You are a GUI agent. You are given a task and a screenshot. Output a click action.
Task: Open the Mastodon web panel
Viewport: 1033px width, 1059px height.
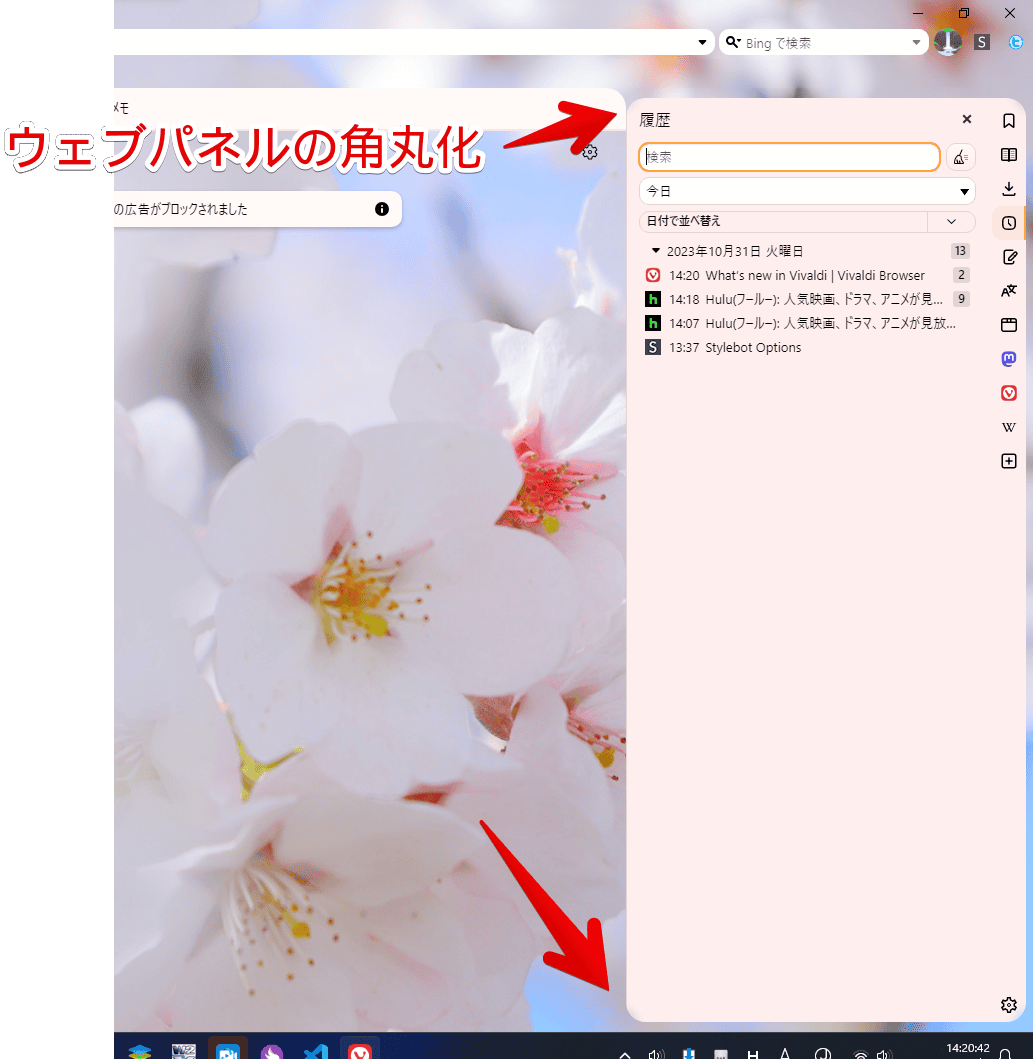coord(1009,359)
